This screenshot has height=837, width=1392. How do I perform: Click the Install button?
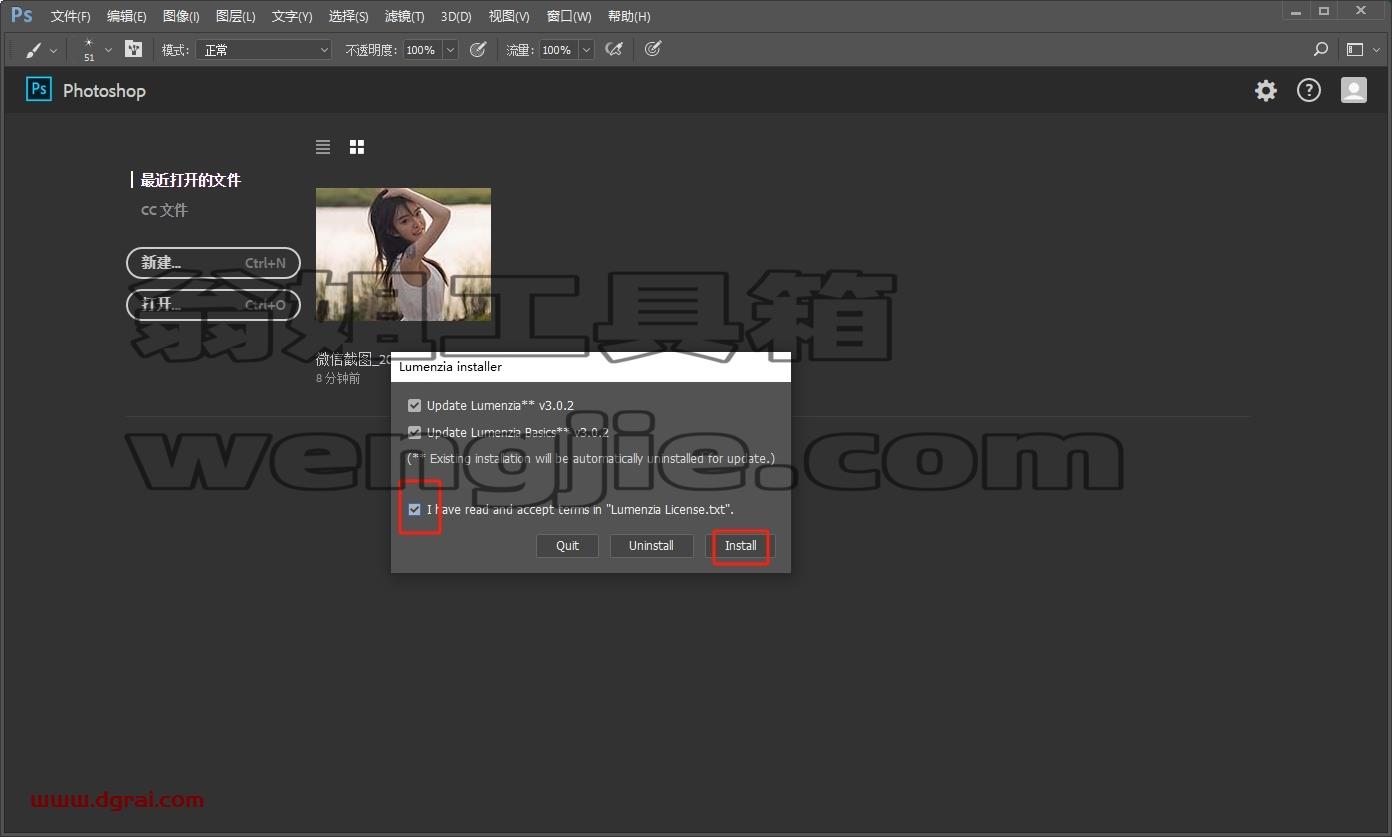741,546
